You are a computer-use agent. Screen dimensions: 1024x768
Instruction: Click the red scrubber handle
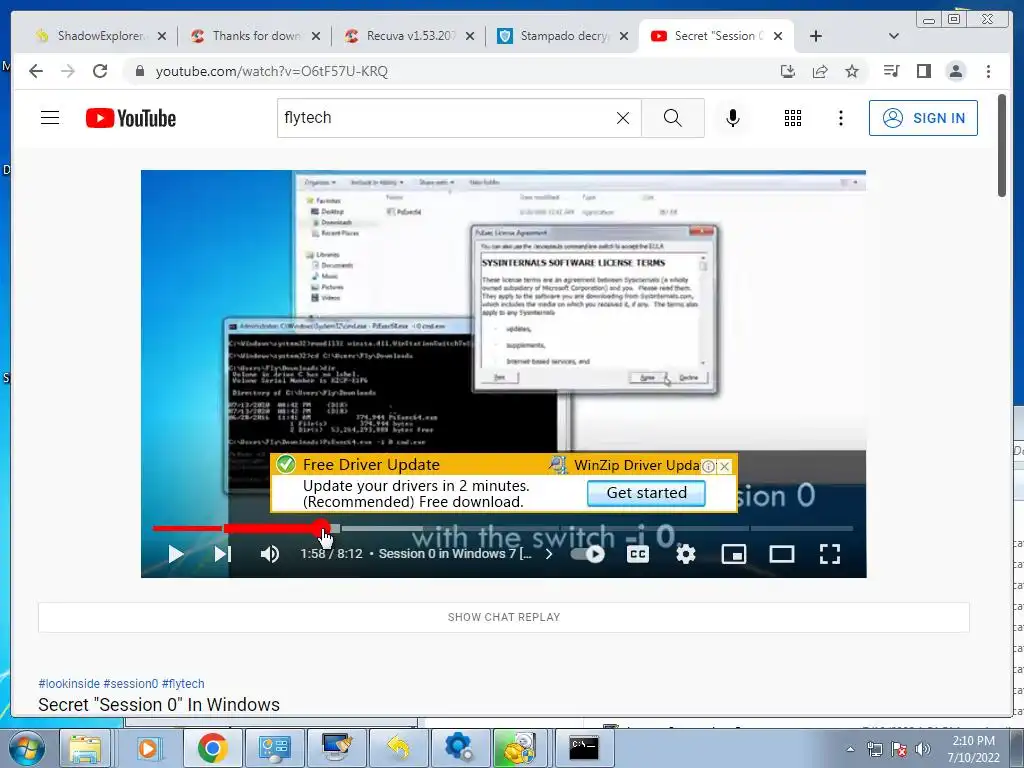[321, 528]
